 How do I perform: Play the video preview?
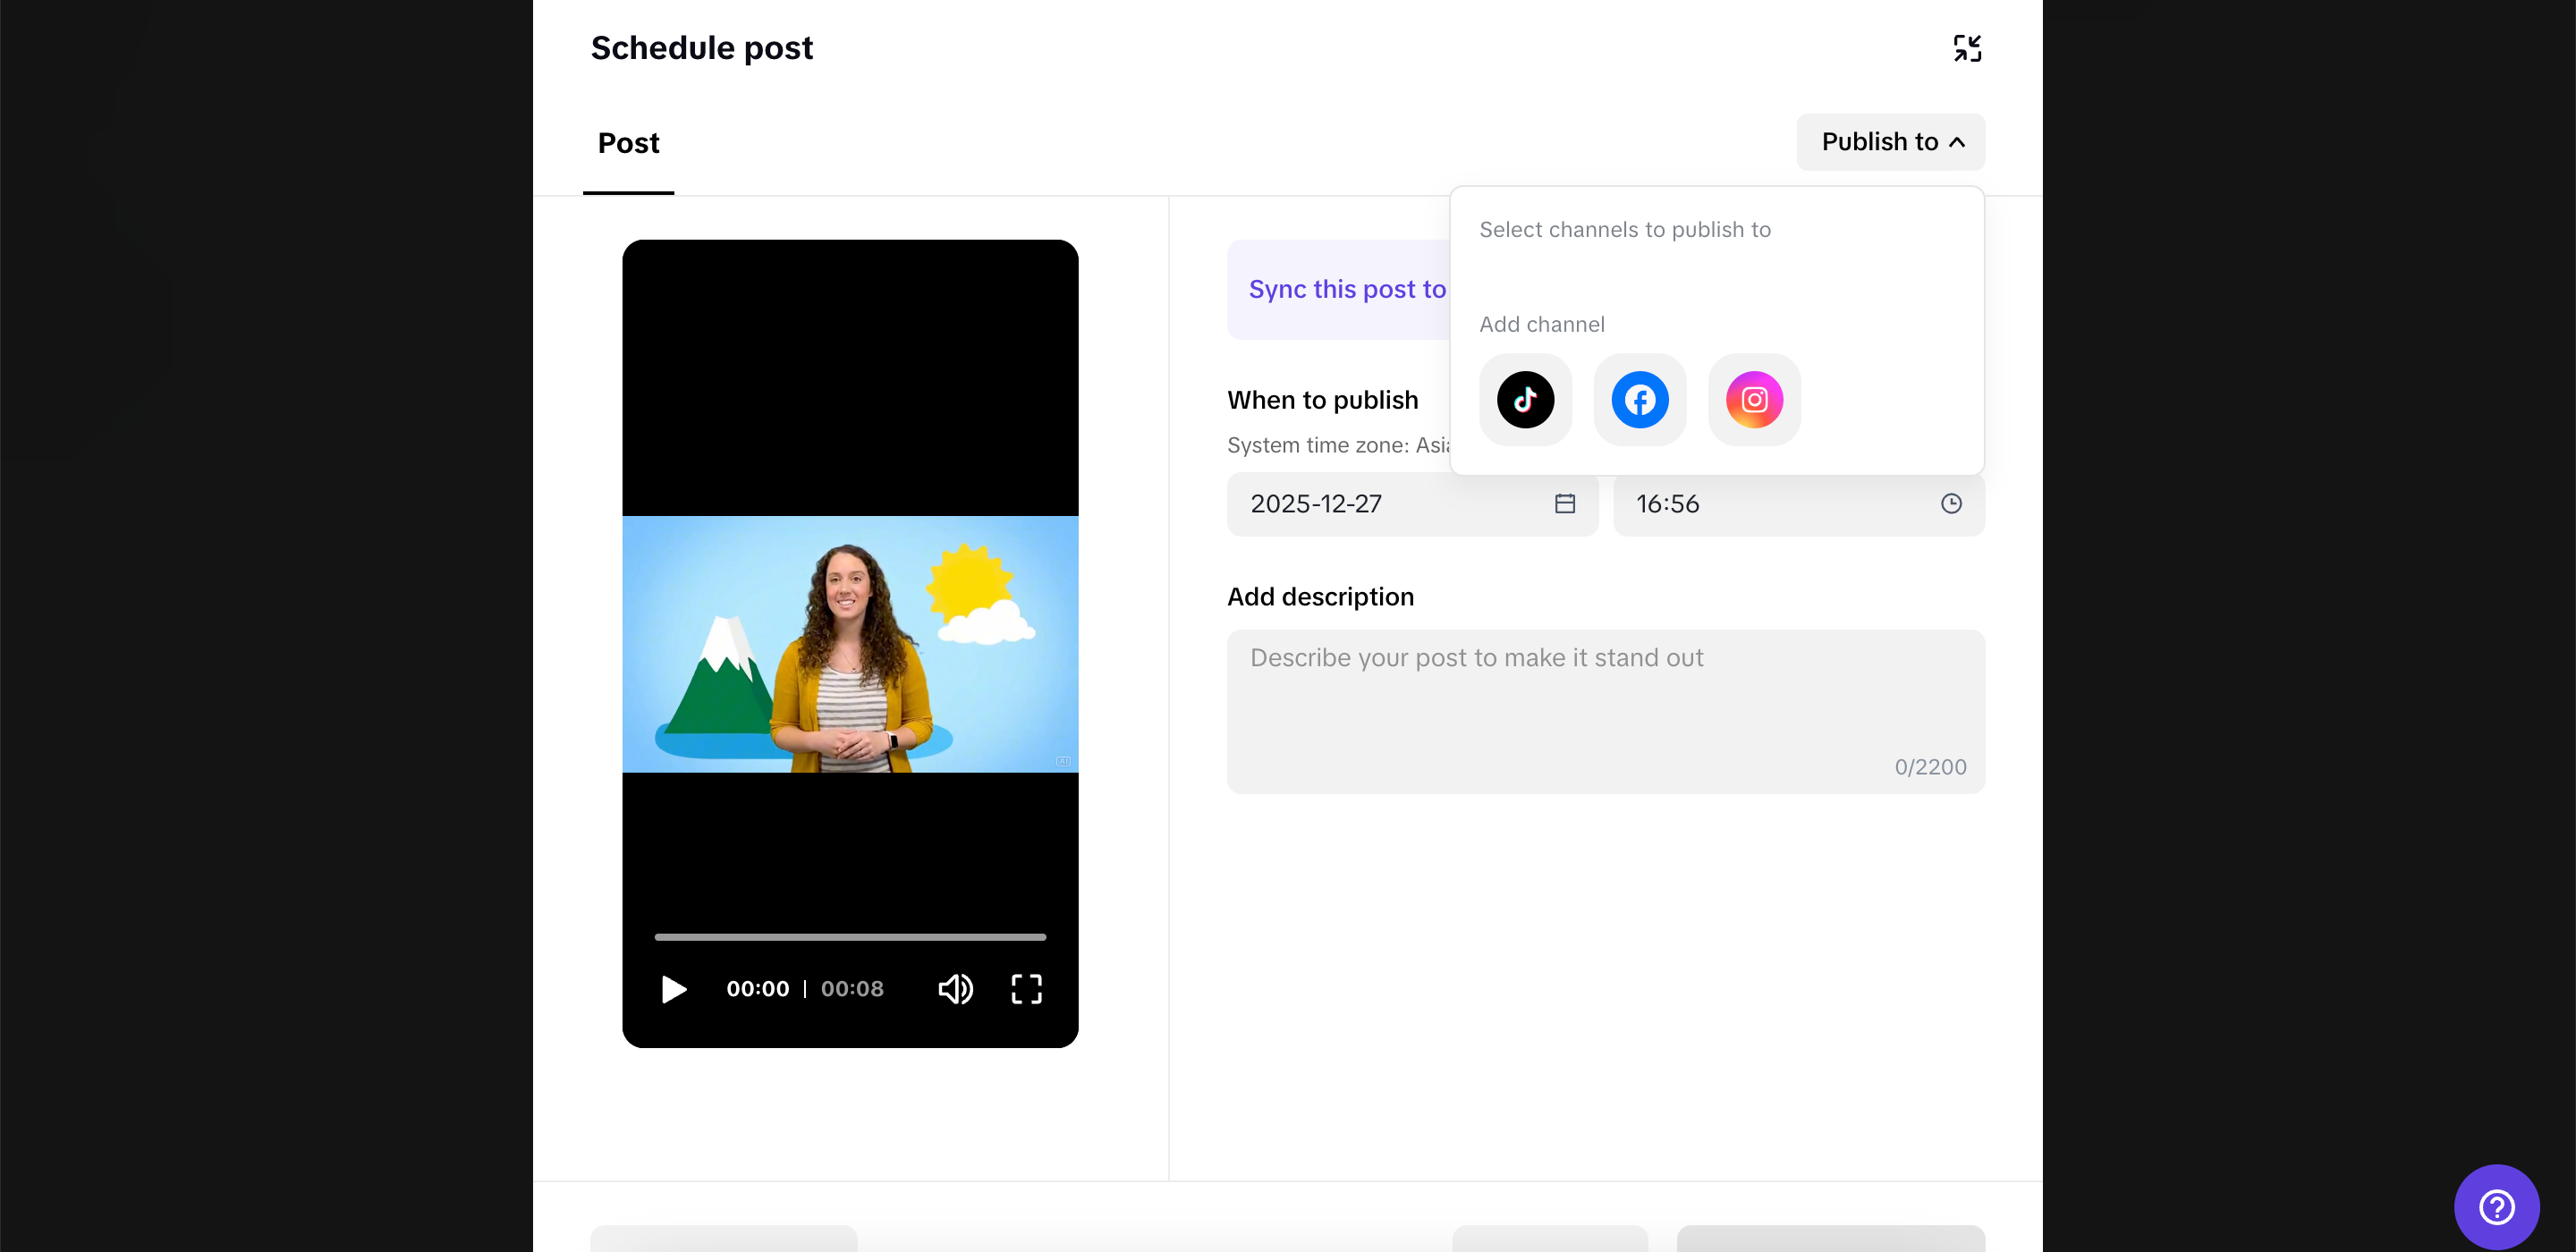coord(673,989)
